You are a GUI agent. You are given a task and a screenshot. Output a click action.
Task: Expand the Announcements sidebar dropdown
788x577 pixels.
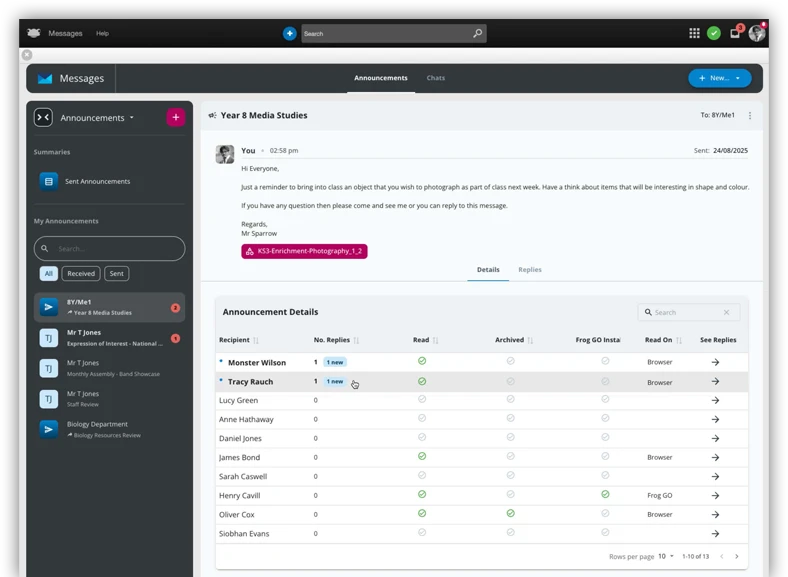click(x=131, y=118)
